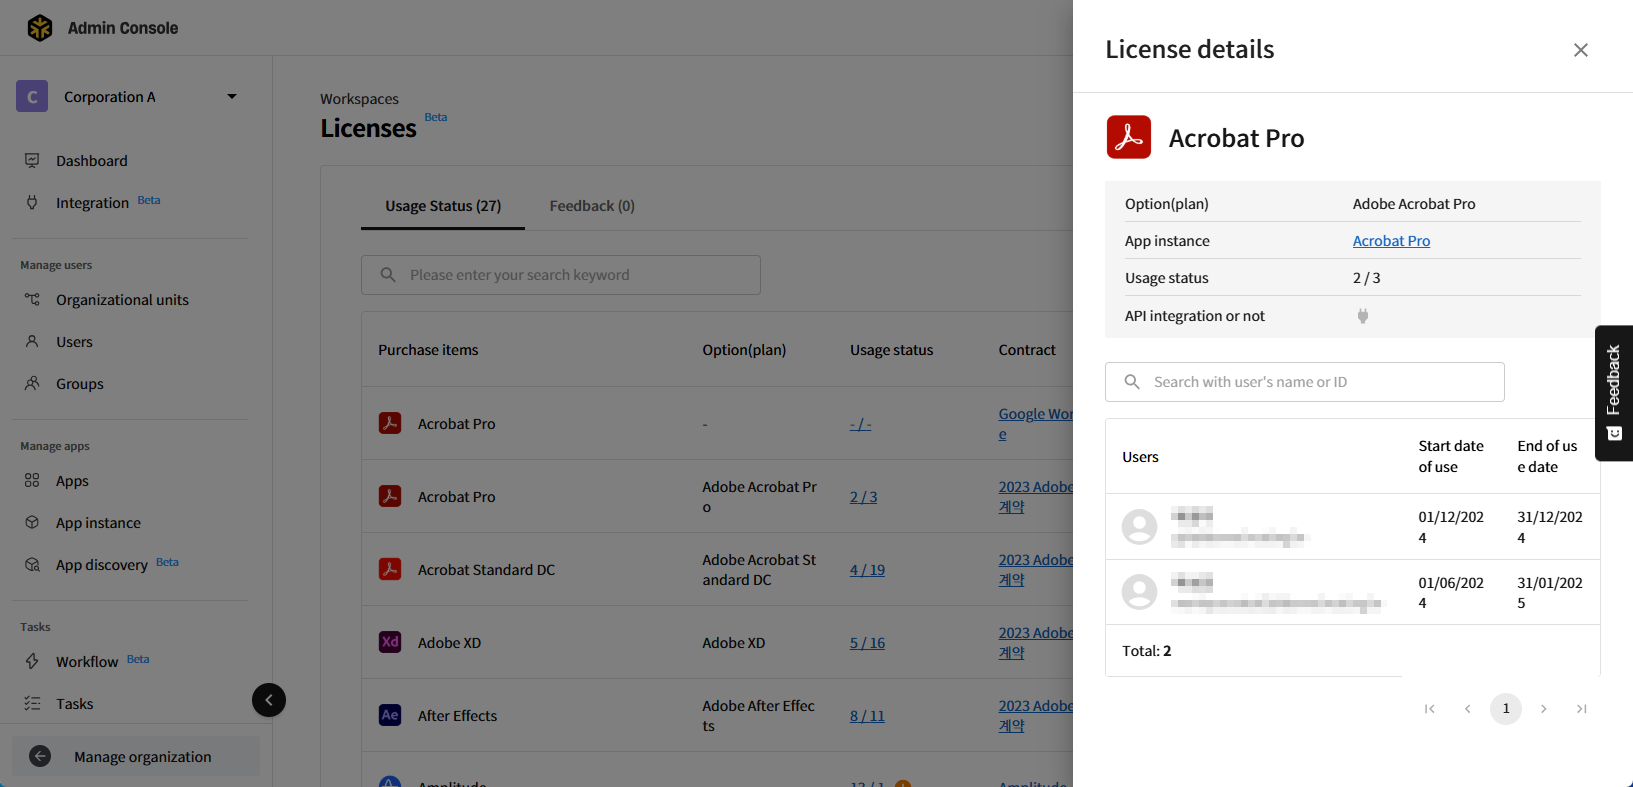The image size is (1633, 787).
Task: Click the Start date of use column header
Action: (1451, 456)
